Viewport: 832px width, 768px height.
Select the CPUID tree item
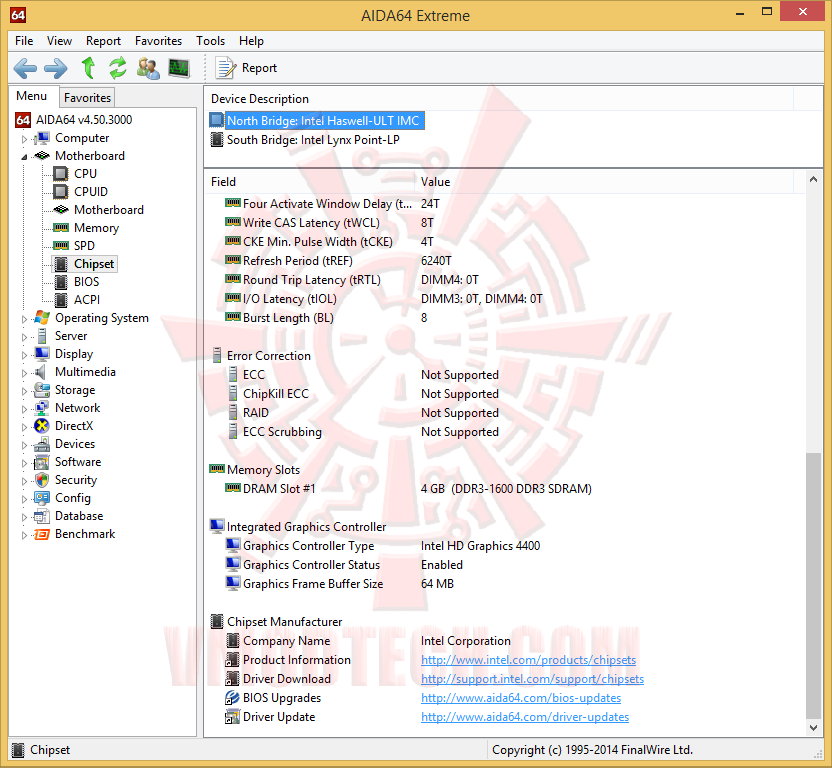(x=91, y=192)
